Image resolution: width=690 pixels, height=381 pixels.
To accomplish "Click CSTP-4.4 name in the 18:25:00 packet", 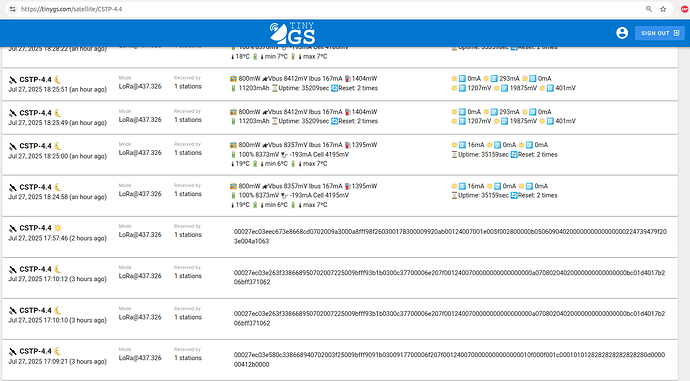I will [x=36, y=146].
